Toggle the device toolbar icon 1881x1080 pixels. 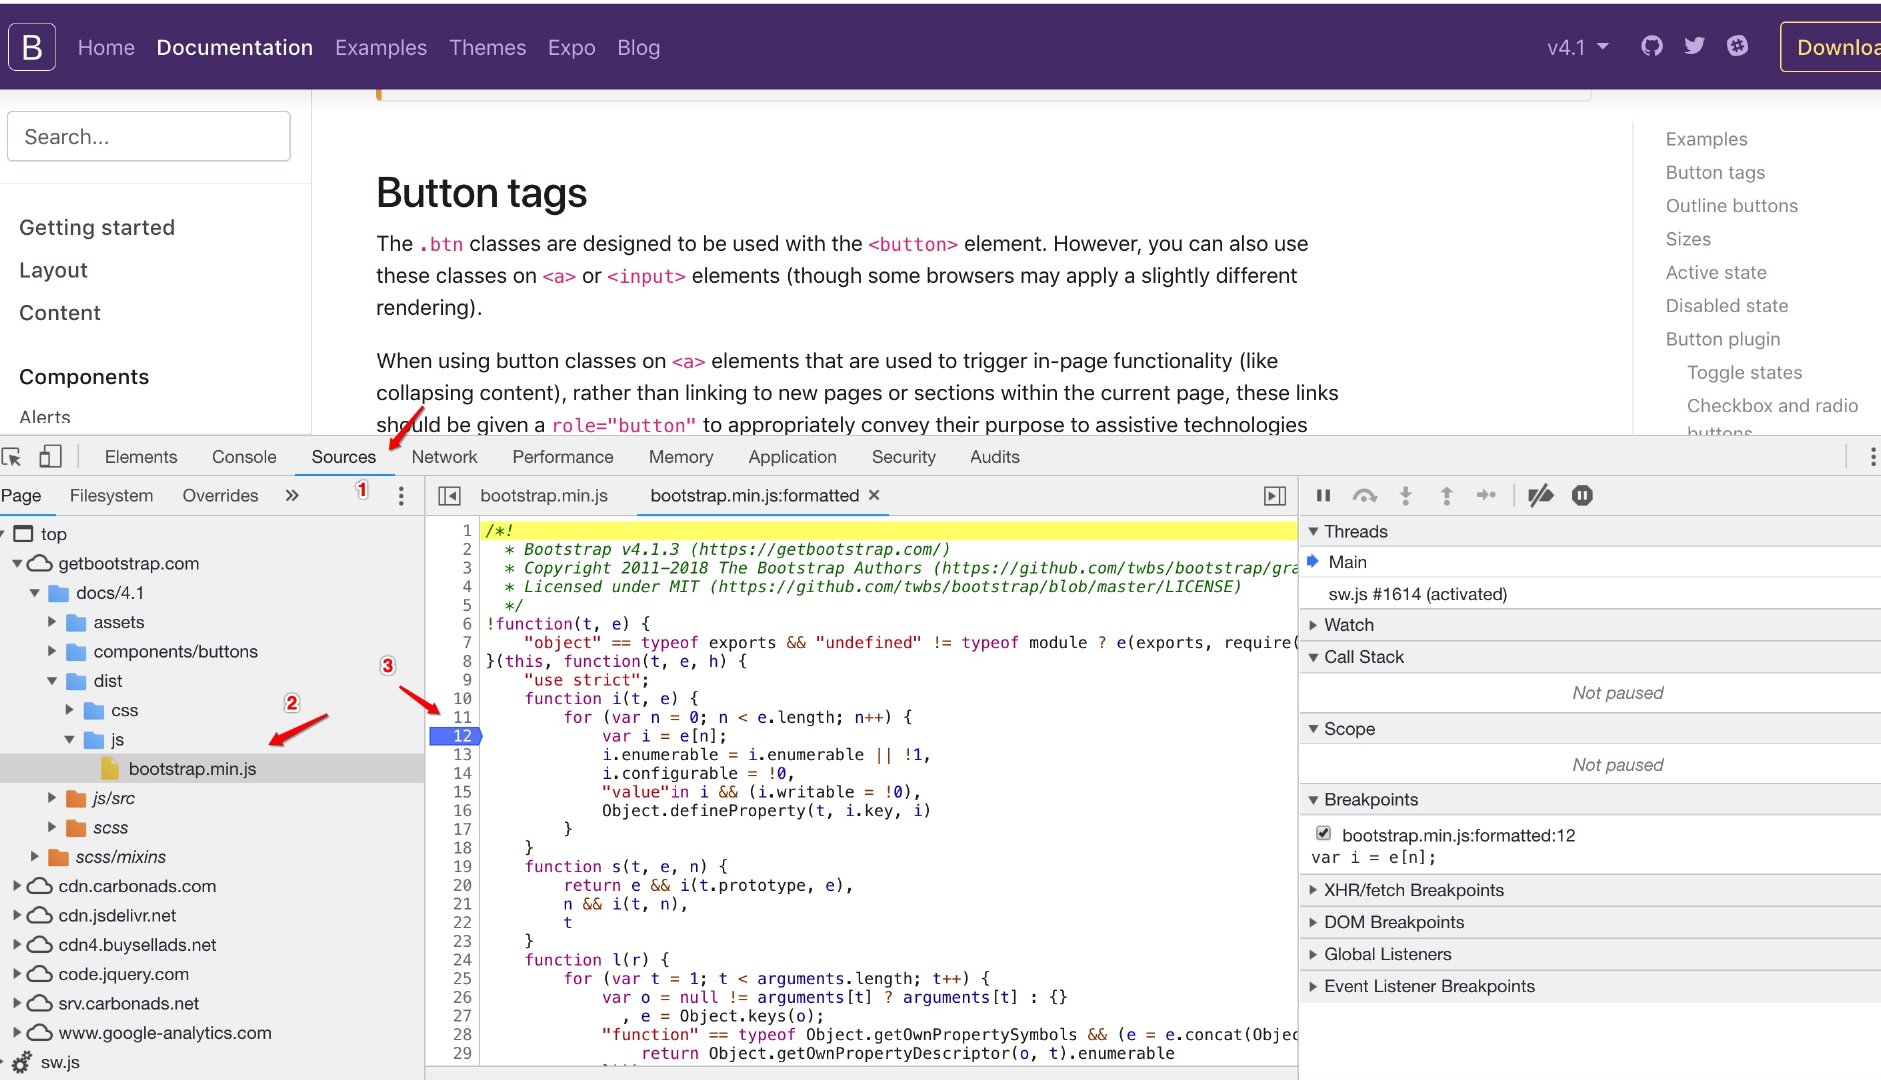tap(50, 457)
